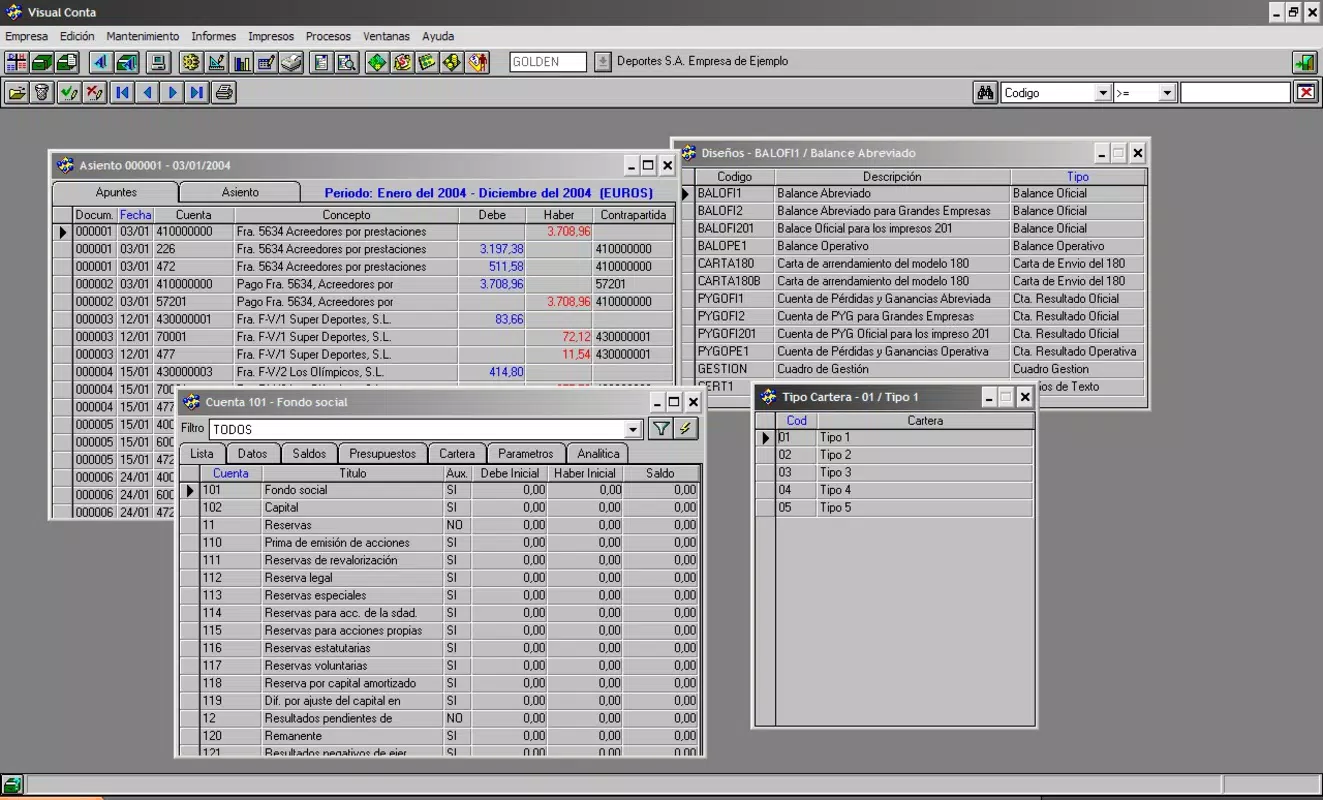Open the Codigo search field dropdown
This screenshot has width=1323, height=800.
(x=1103, y=93)
